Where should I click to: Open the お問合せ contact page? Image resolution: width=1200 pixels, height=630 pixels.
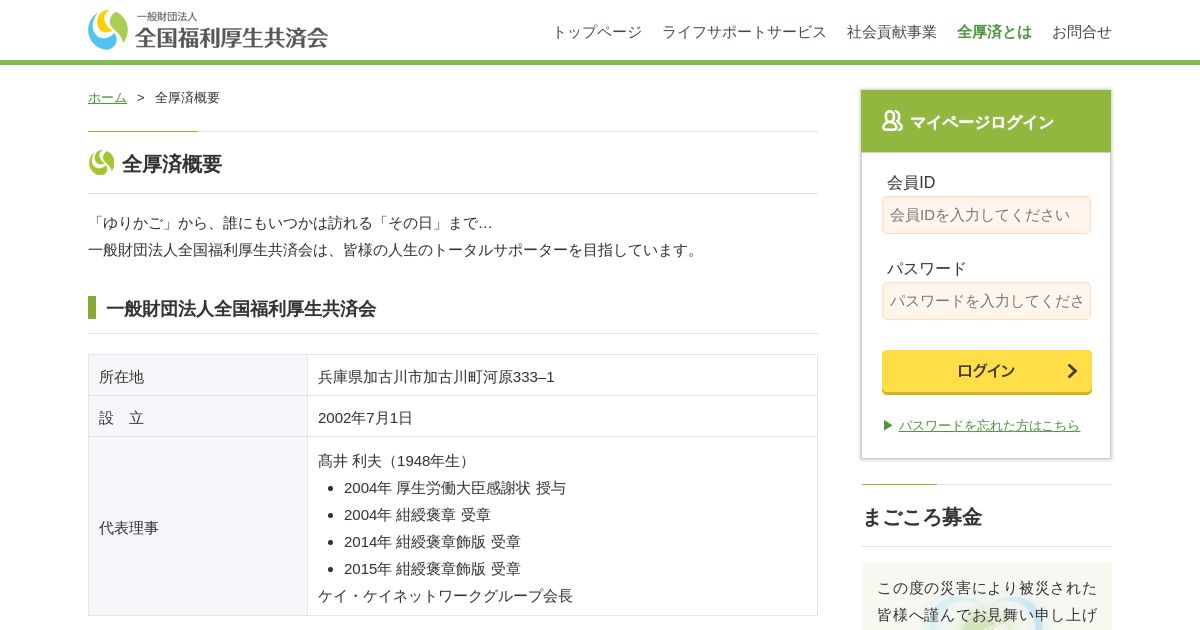point(1082,32)
